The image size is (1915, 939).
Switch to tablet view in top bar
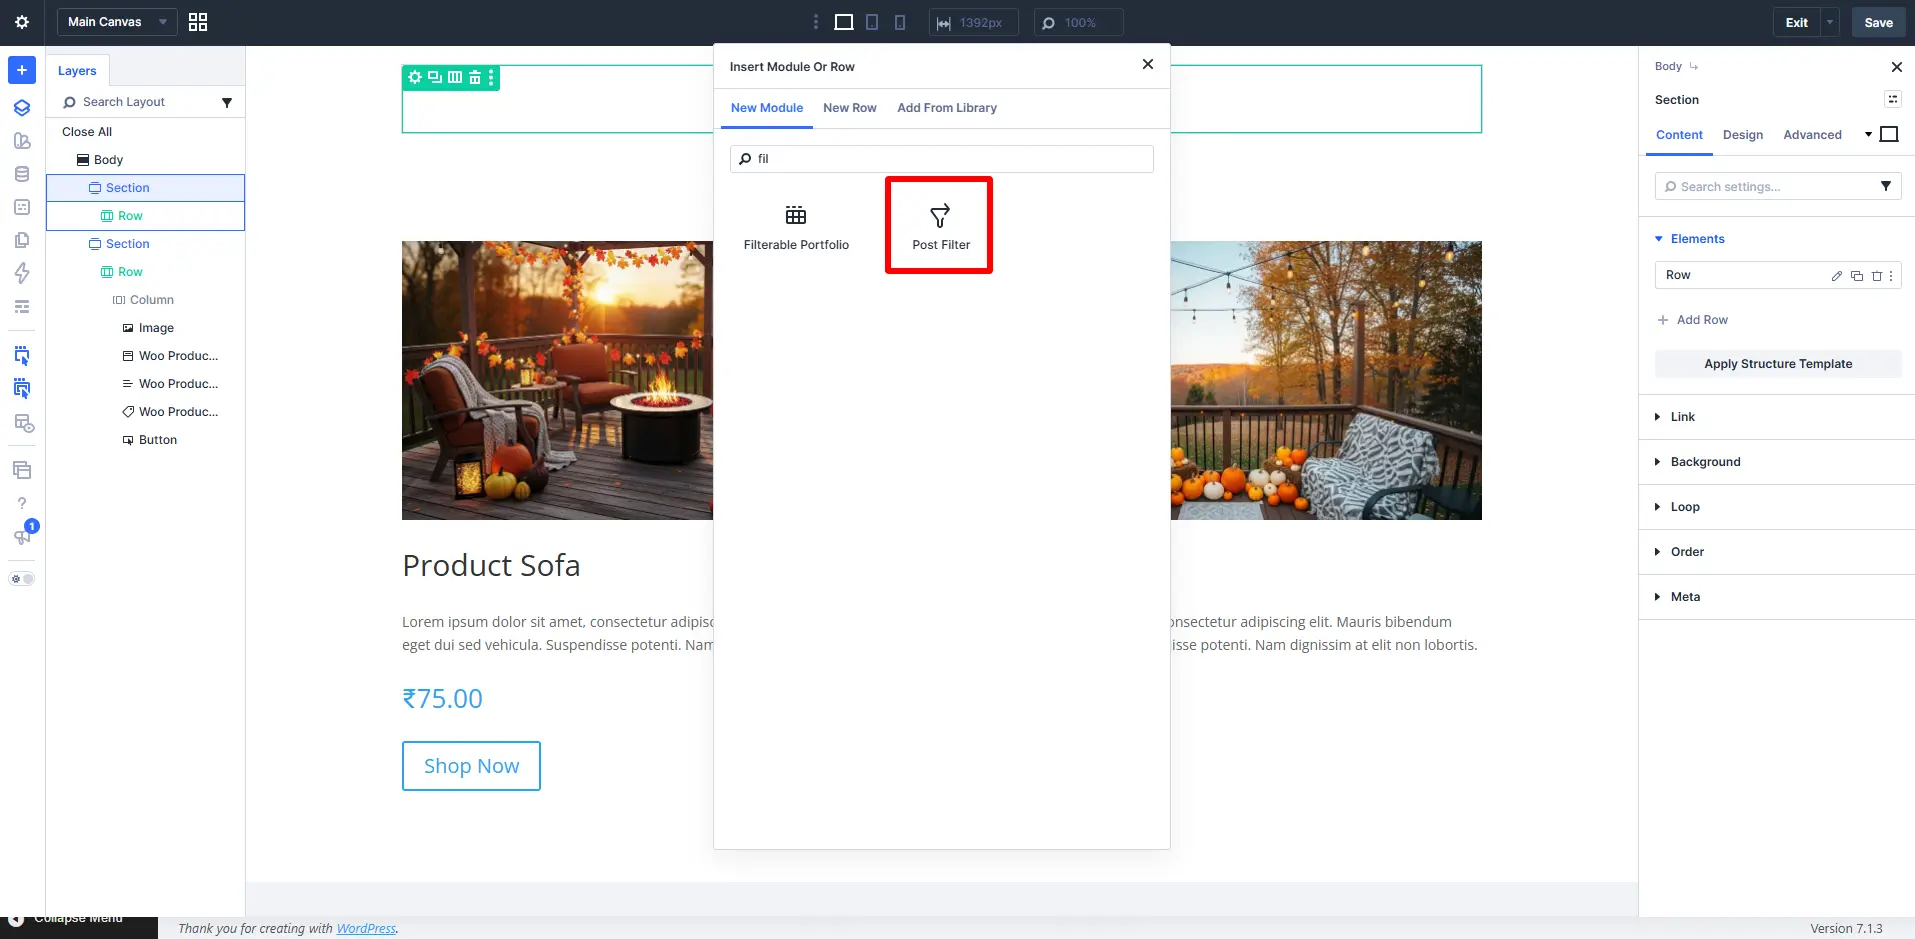pos(872,22)
